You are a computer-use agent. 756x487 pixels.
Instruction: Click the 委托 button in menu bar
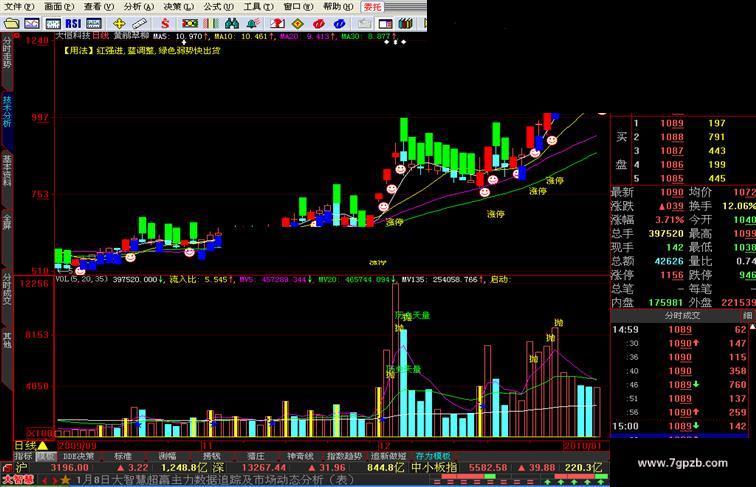click(373, 7)
